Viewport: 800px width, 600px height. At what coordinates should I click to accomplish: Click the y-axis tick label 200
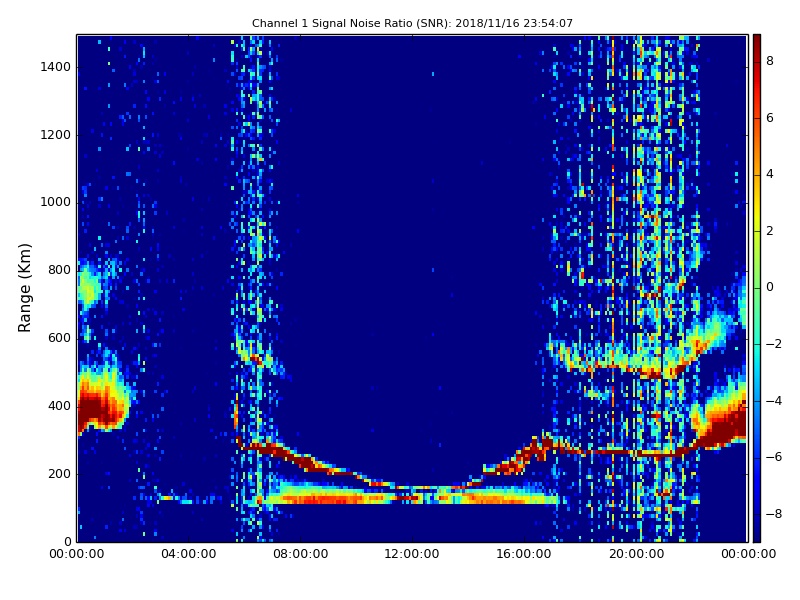pos(59,473)
